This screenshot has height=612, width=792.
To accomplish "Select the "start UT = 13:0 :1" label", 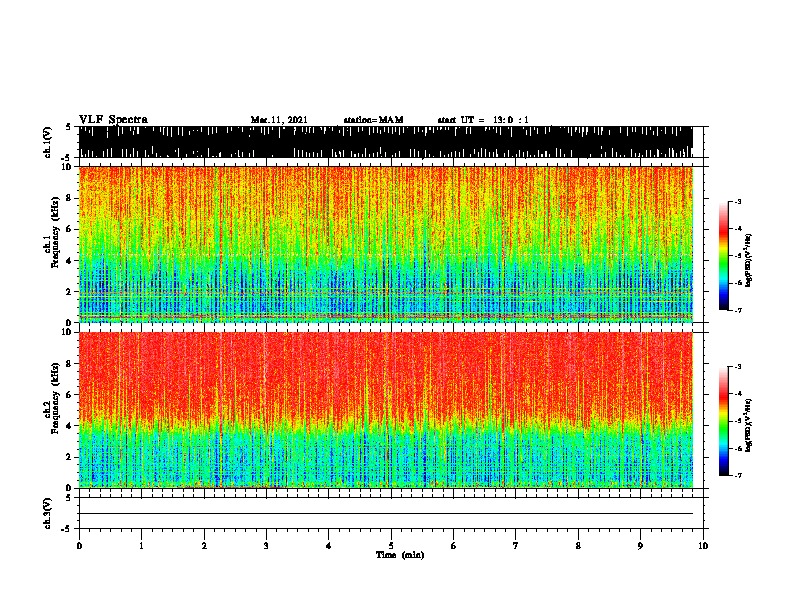I will pyautogui.click(x=483, y=120).
